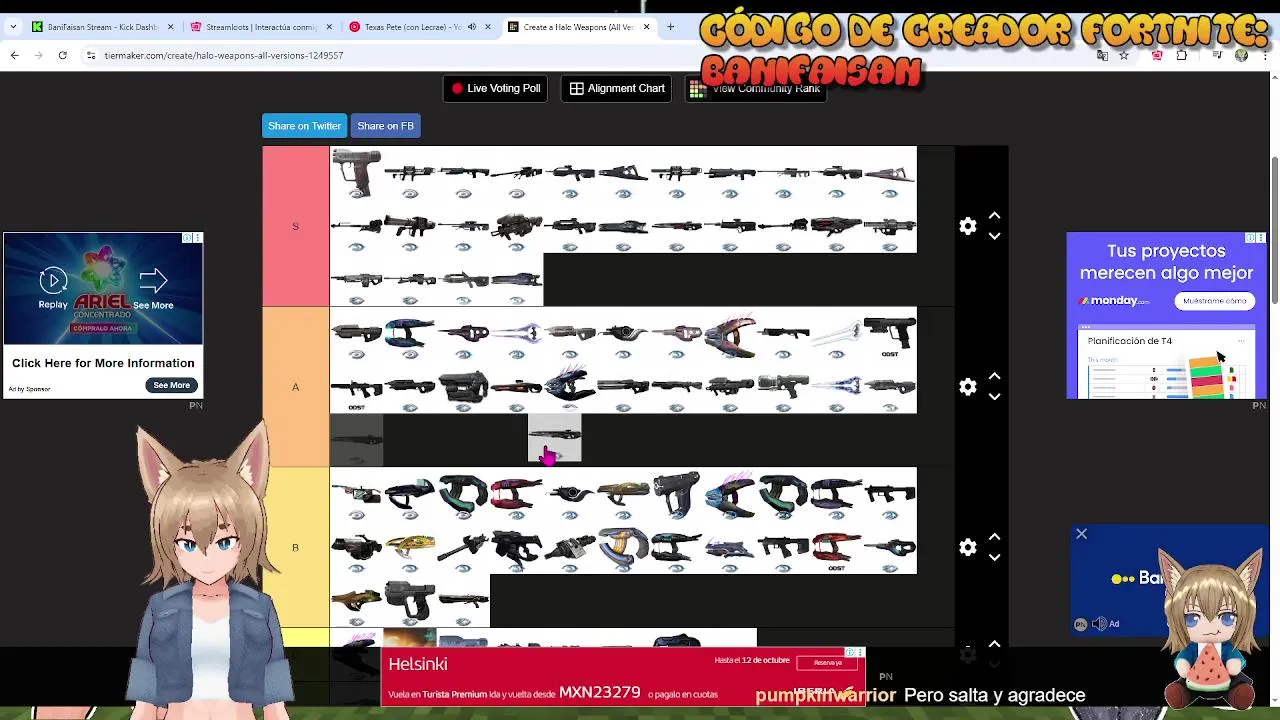
Task: Open AdChoices icon on monday.com ad
Action: coord(1250,238)
